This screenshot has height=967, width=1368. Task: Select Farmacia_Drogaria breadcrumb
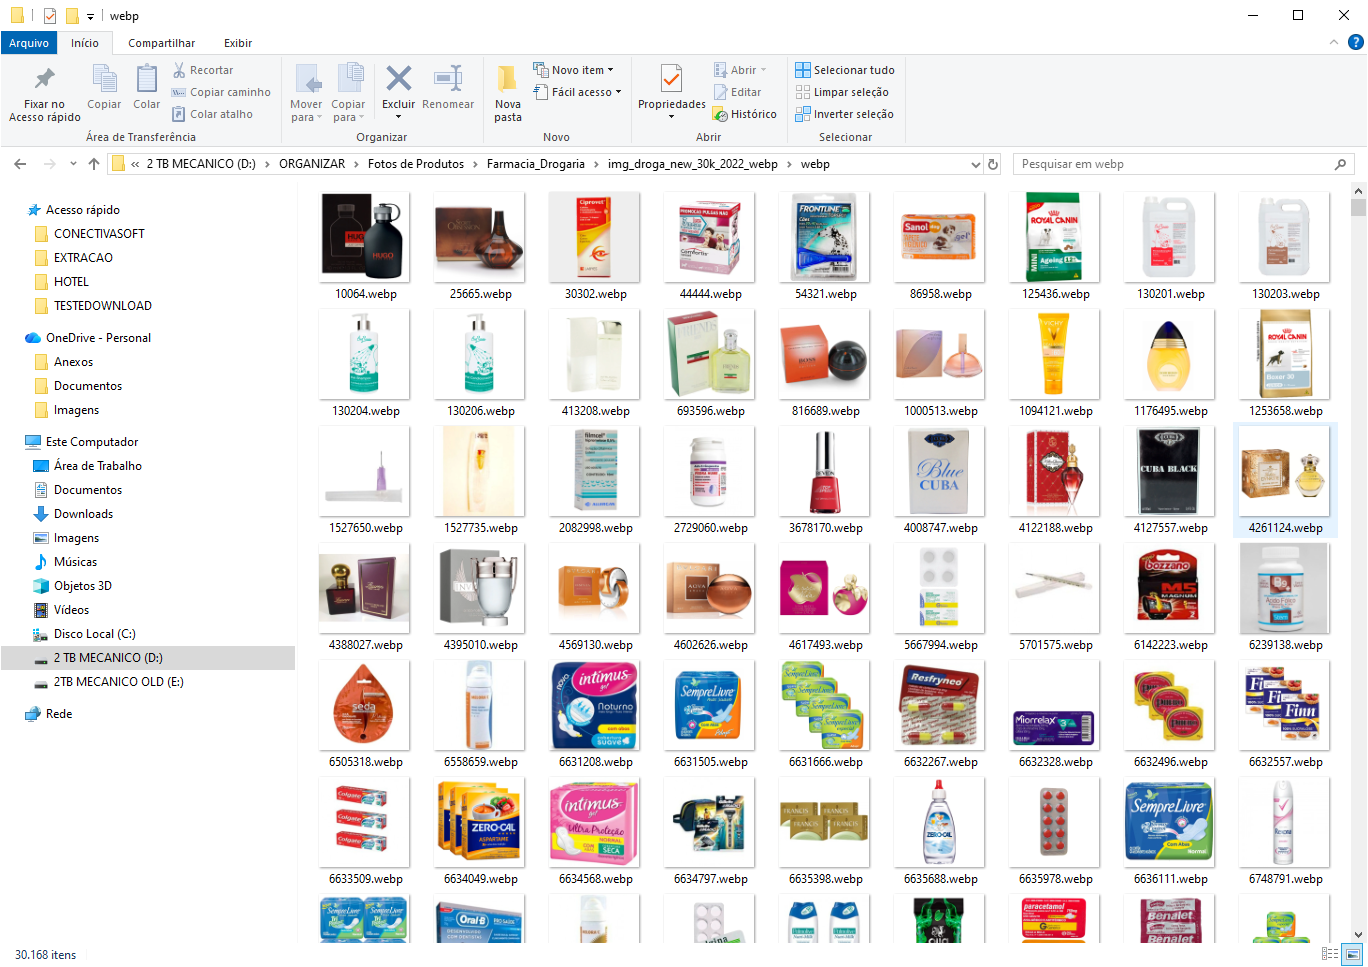pos(536,164)
